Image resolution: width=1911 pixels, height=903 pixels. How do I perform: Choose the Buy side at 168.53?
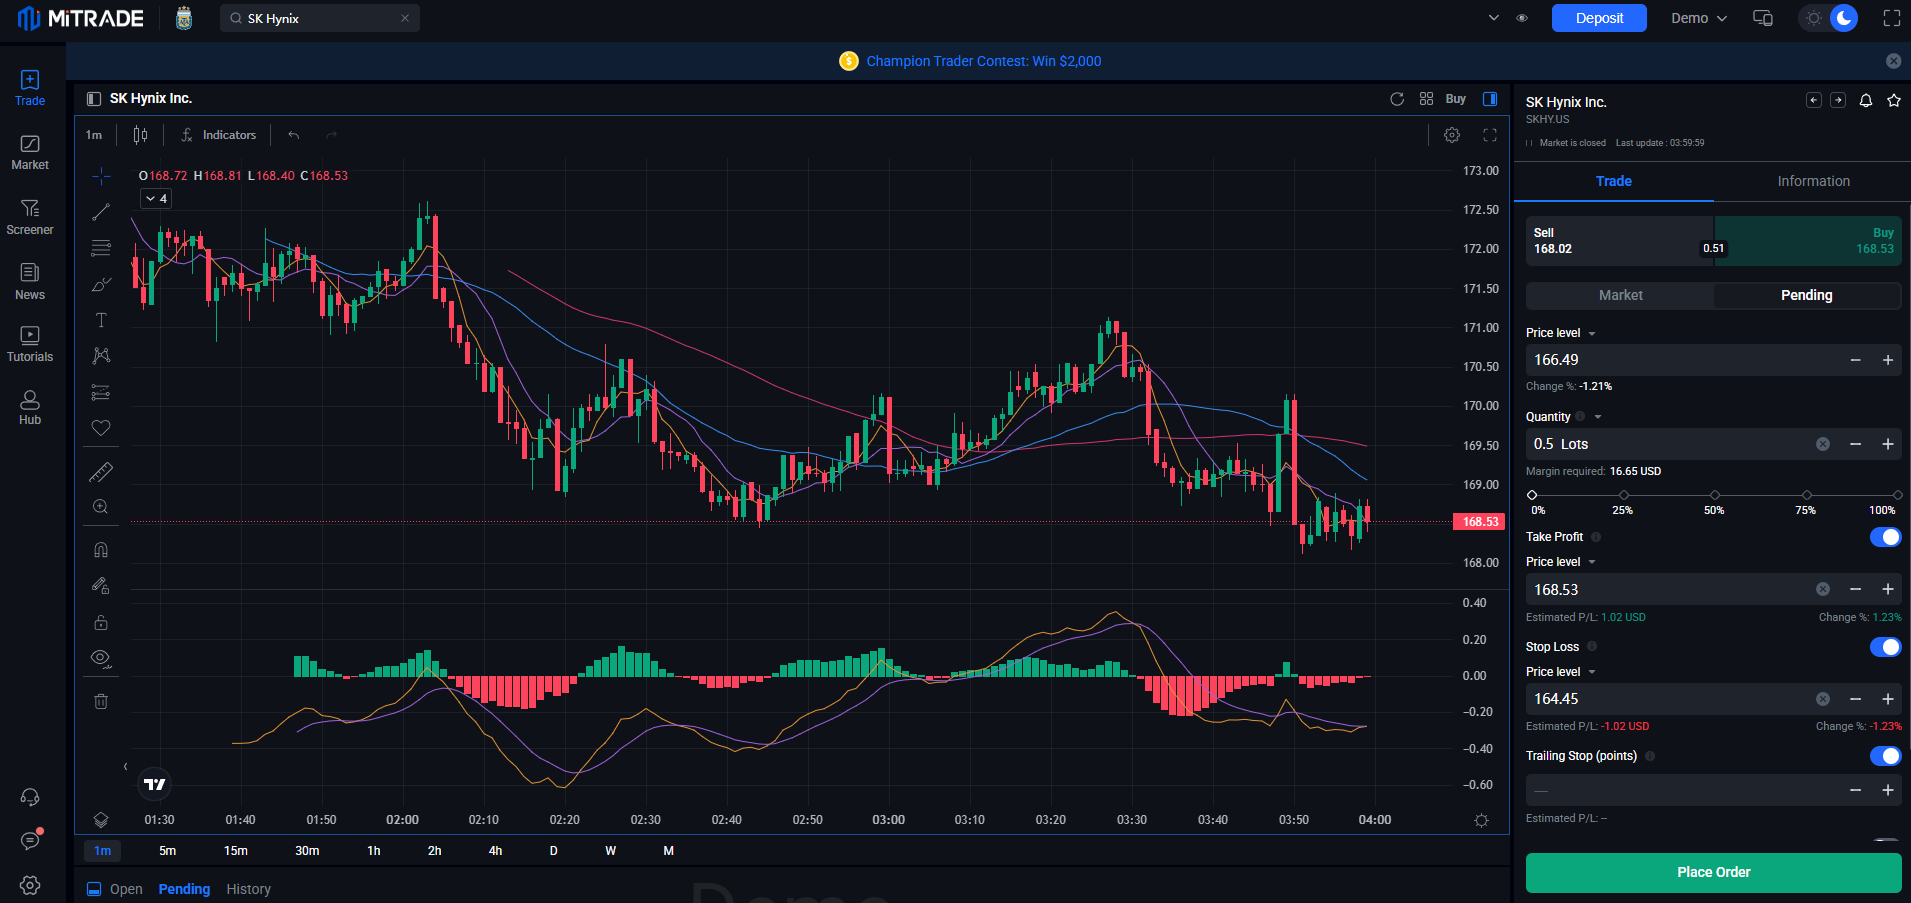pos(1808,241)
